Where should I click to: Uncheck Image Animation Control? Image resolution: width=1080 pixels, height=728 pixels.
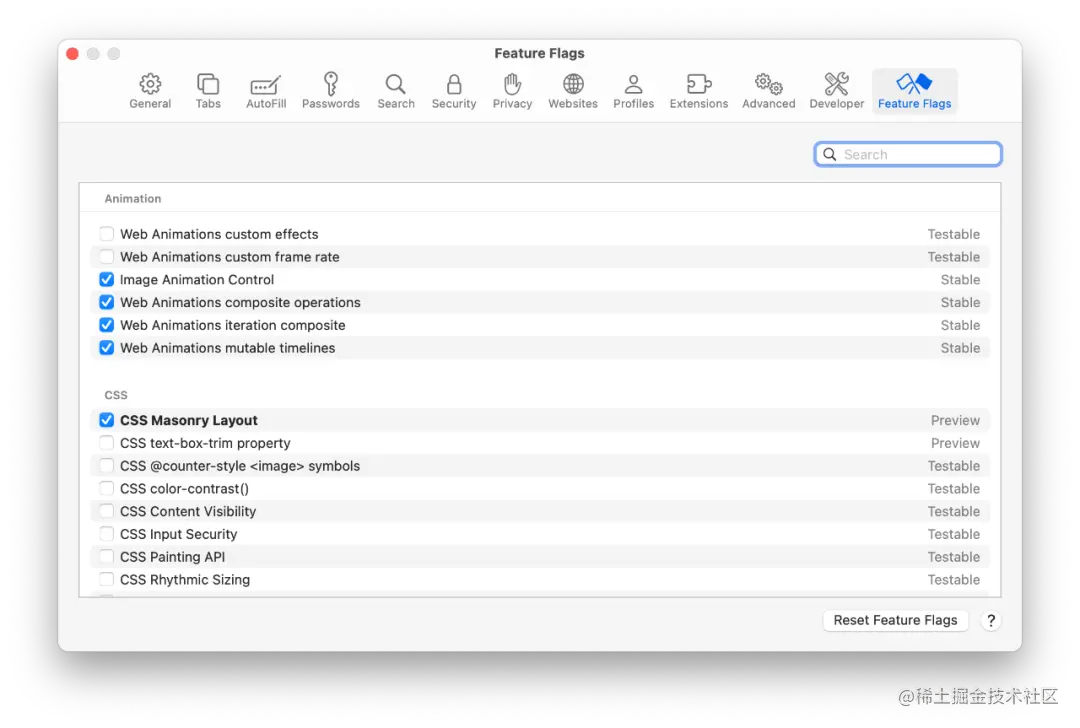(x=107, y=280)
